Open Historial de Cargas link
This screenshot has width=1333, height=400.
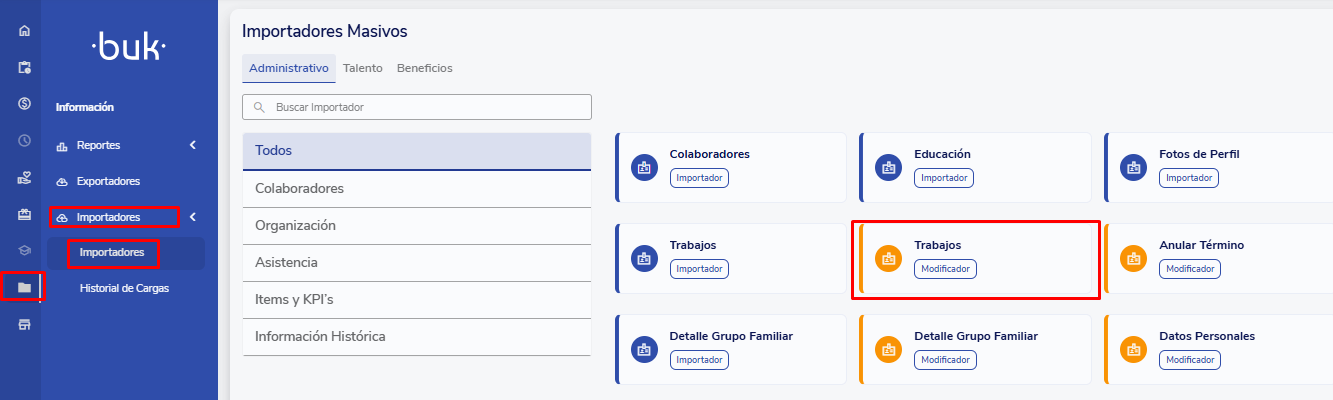coord(124,289)
